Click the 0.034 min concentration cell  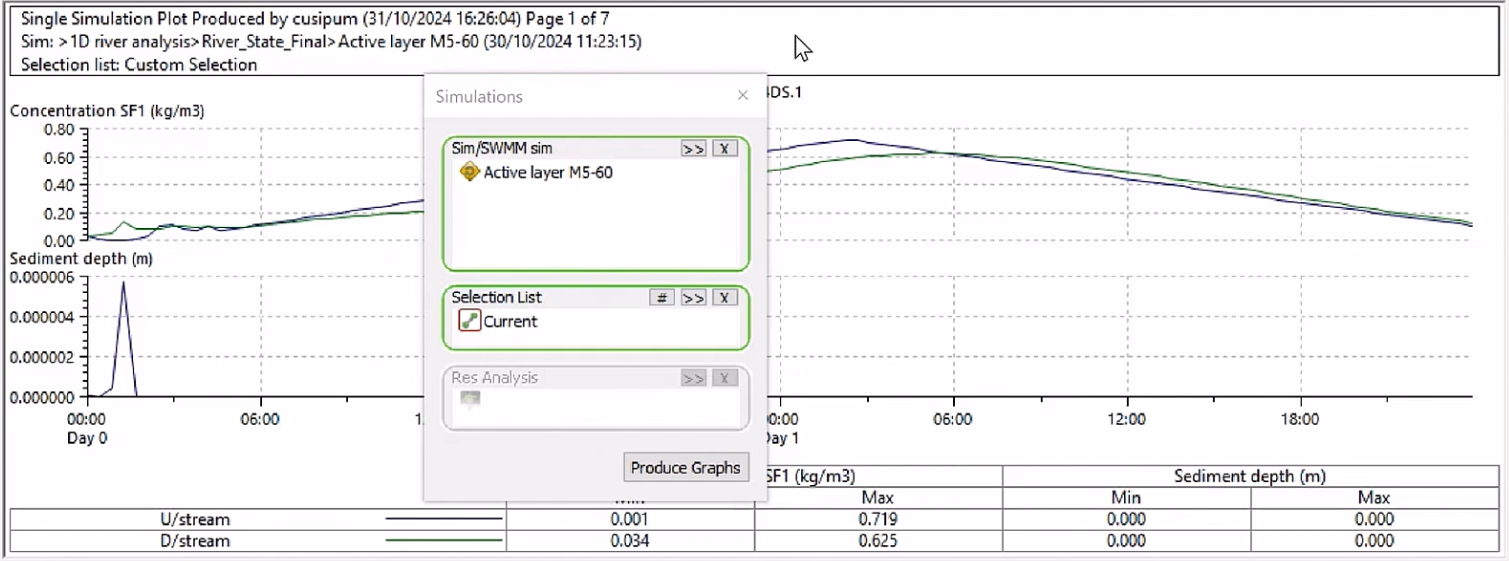[630, 541]
